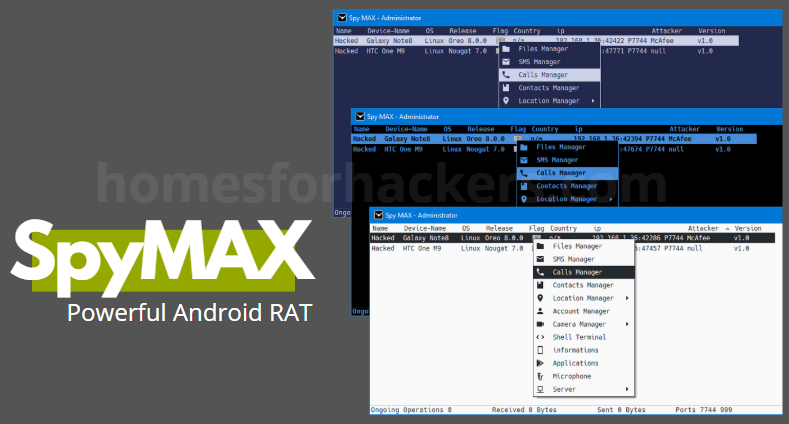Viewport: 789px width, 424px height.
Task: Click the Country column header in white-theme window
Action: (x=563, y=228)
